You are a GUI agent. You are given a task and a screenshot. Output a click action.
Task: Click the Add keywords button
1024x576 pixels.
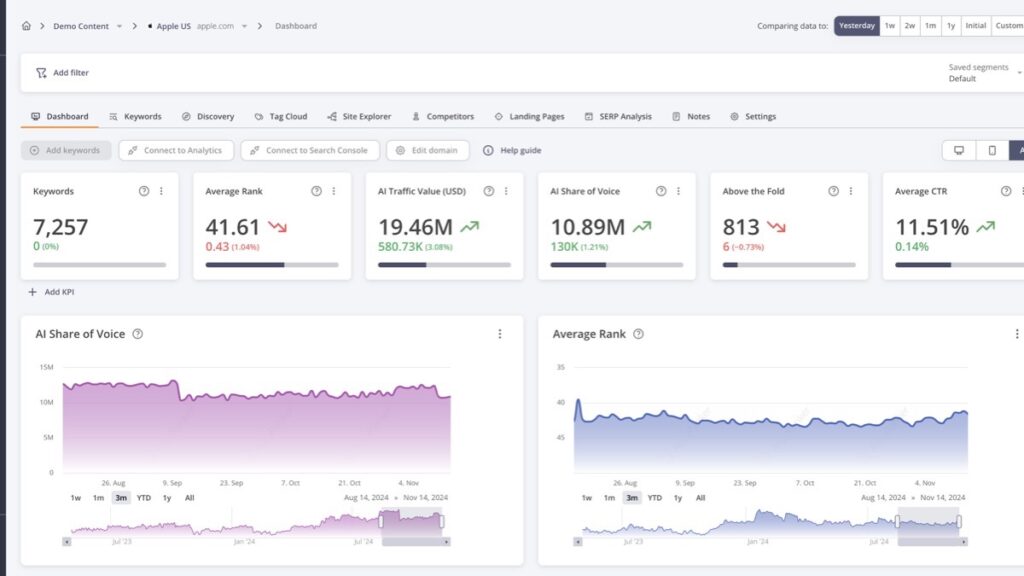pos(66,150)
